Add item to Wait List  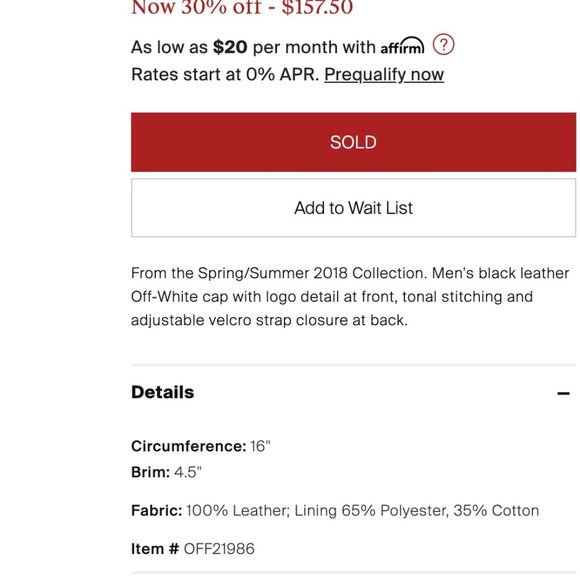(x=353, y=208)
